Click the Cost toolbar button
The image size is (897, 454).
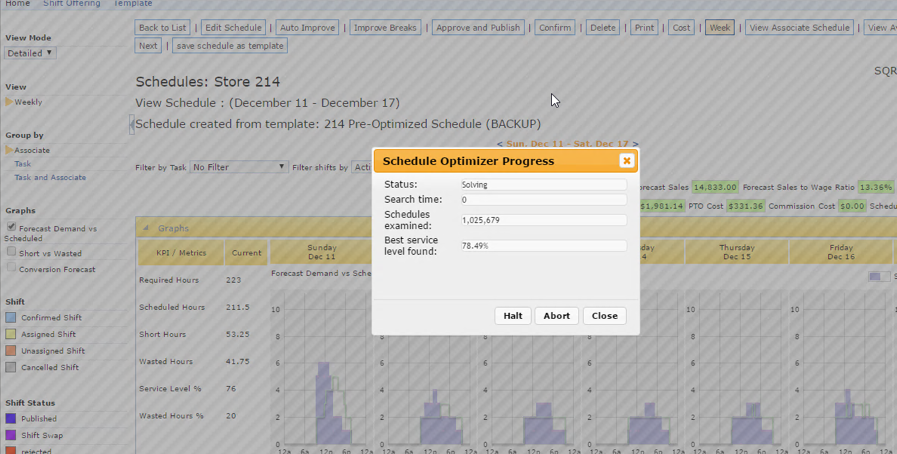point(681,27)
